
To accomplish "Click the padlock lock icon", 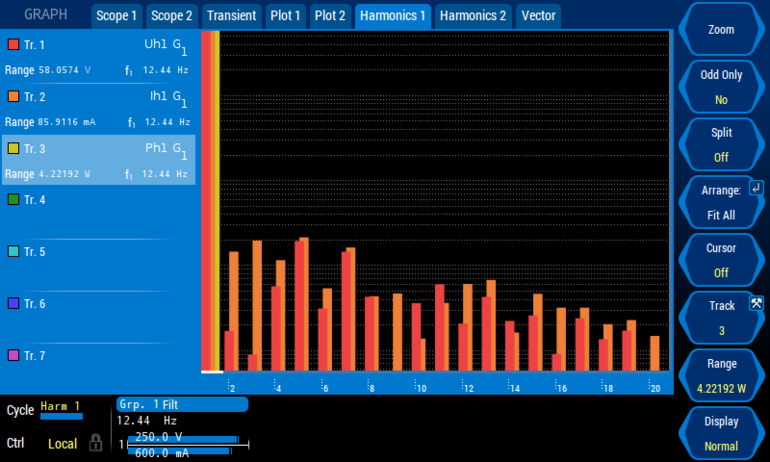I will click(x=96, y=442).
